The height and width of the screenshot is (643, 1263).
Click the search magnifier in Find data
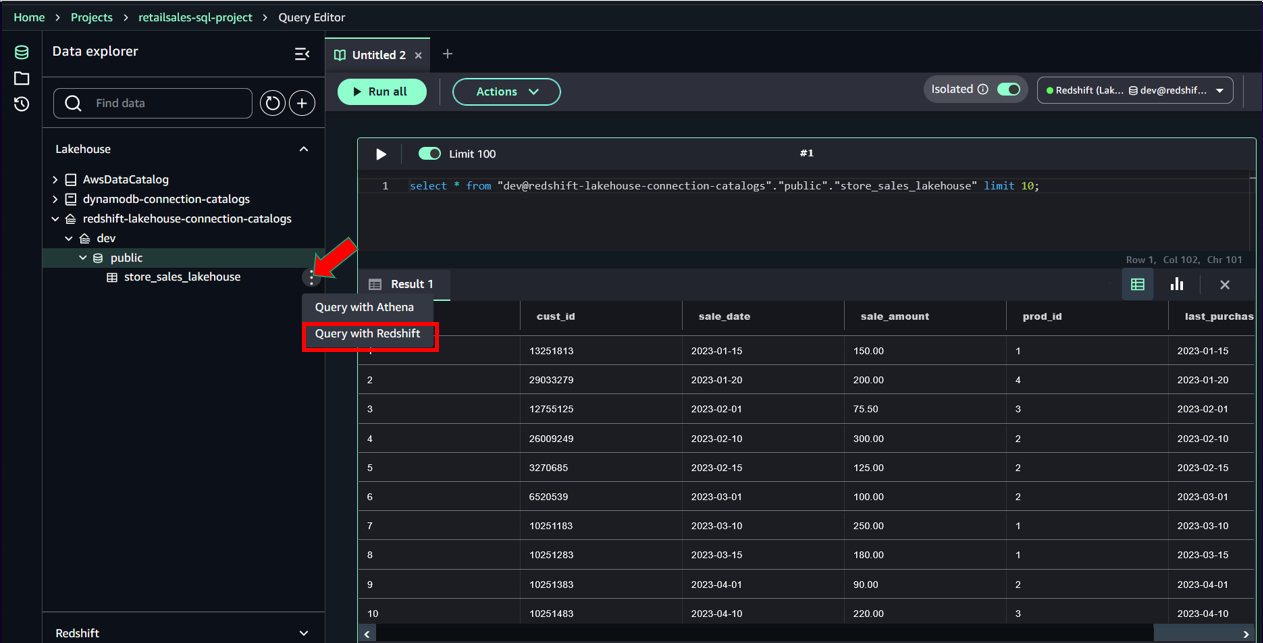pos(73,103)
